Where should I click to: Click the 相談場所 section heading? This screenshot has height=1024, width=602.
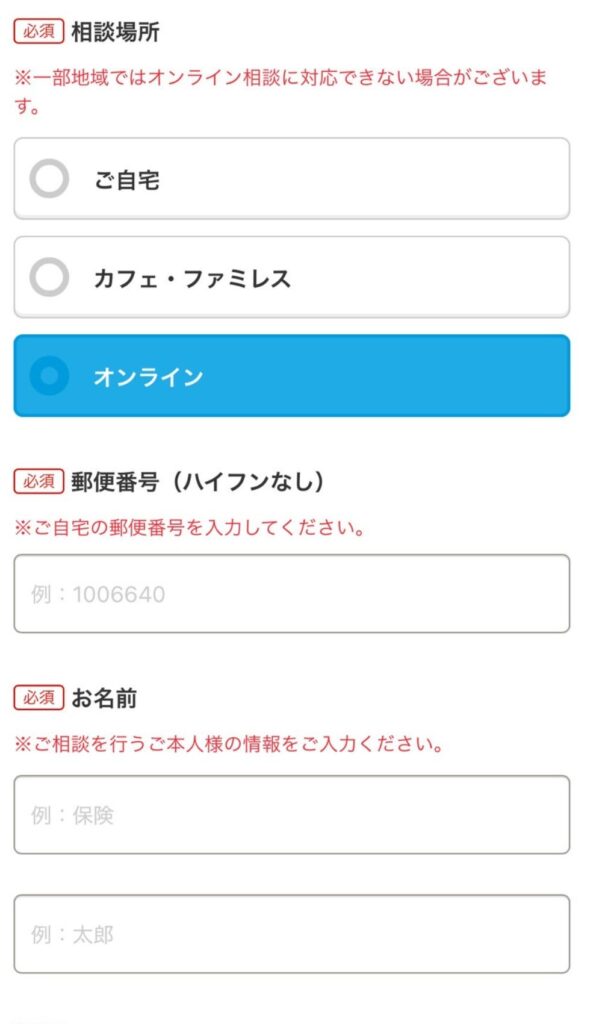115,32
